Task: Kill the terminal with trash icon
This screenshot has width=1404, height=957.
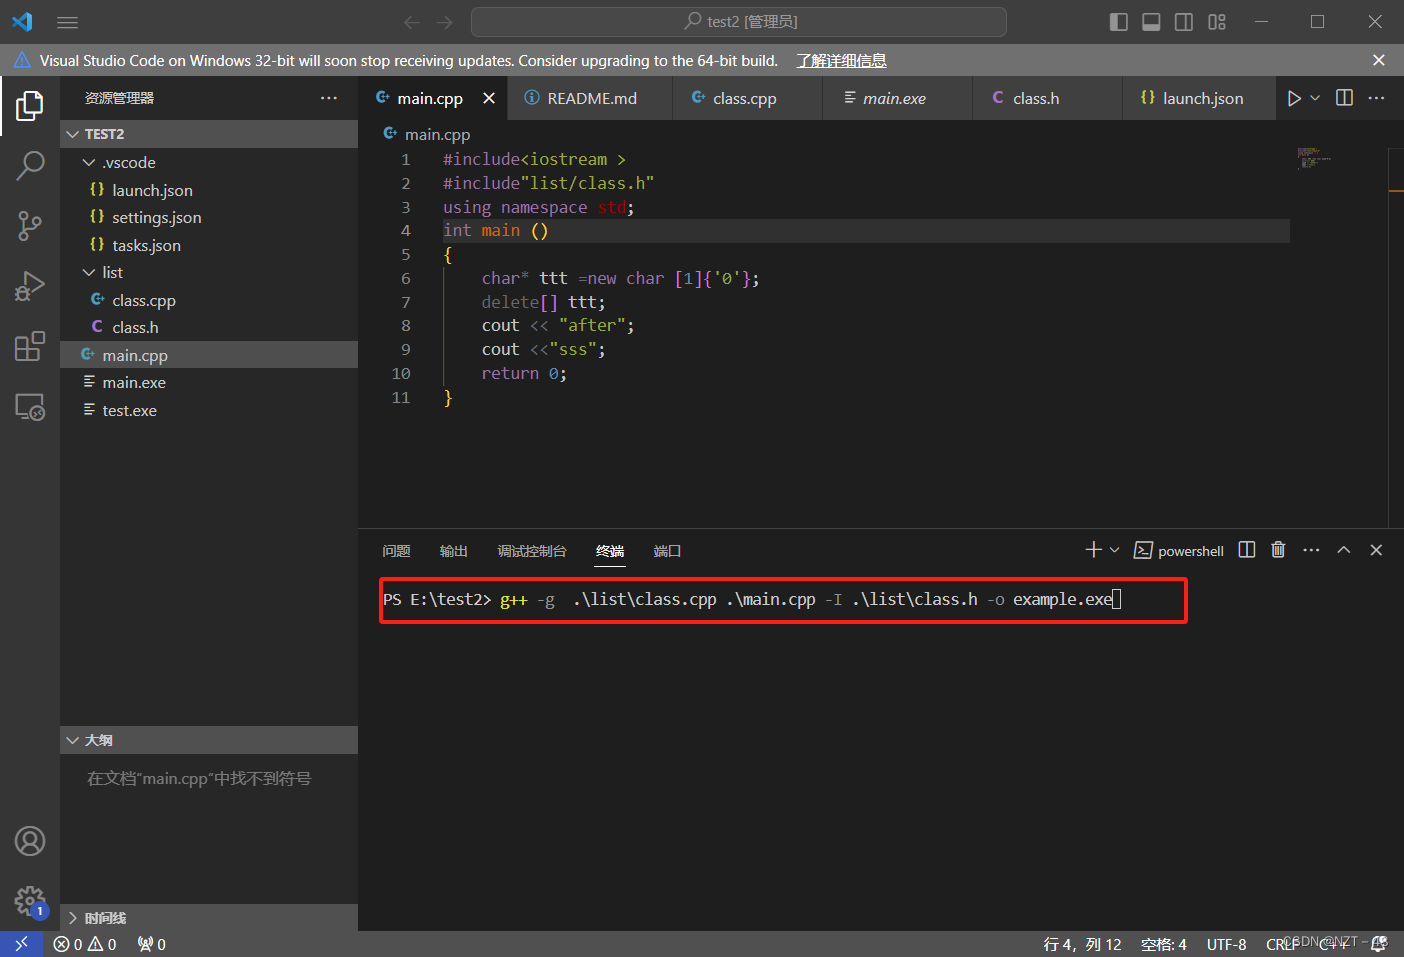Action: [x=1278, y=550]
